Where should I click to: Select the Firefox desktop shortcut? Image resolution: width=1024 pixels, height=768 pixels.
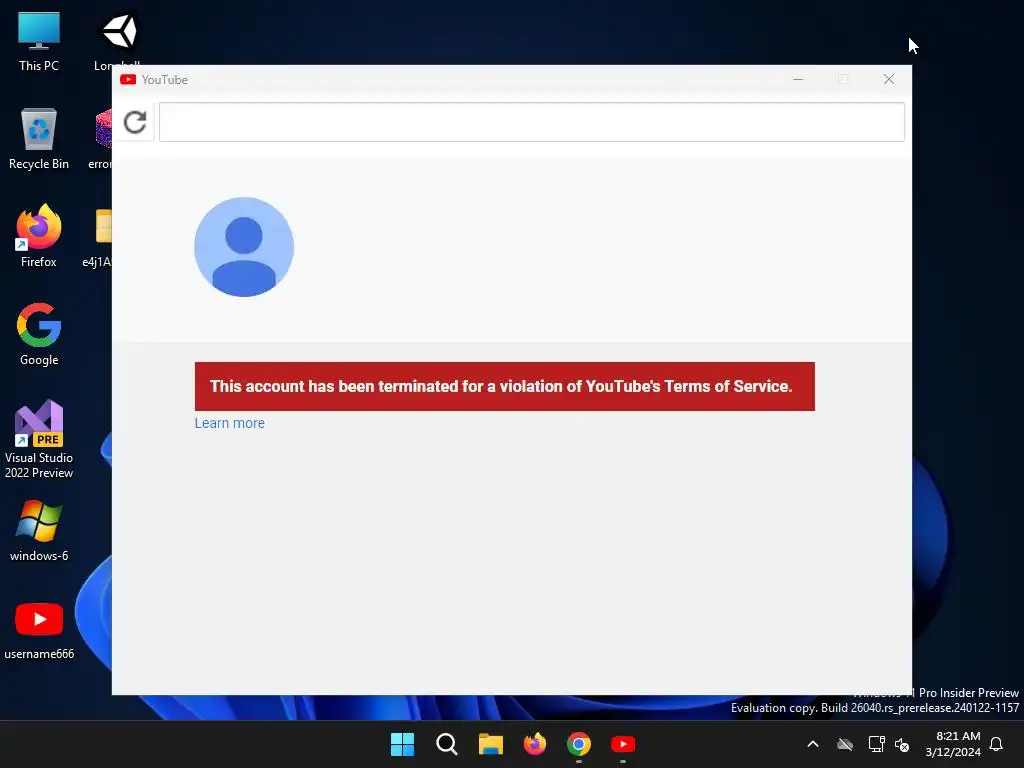pyautogui.click(x=39, y=236)
